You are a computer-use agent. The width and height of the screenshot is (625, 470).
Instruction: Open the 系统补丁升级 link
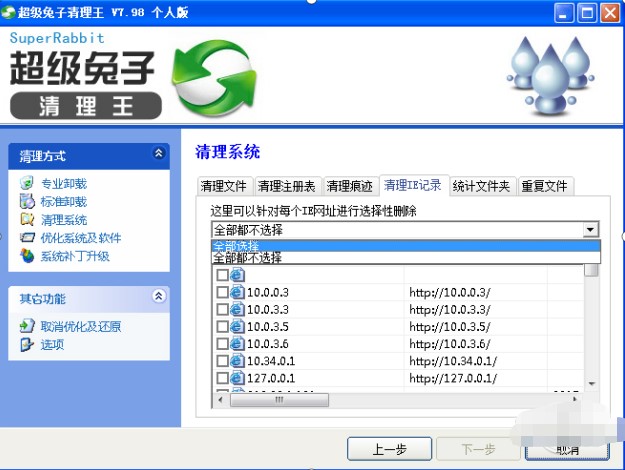pyautogui.click(x=75, y=256)
